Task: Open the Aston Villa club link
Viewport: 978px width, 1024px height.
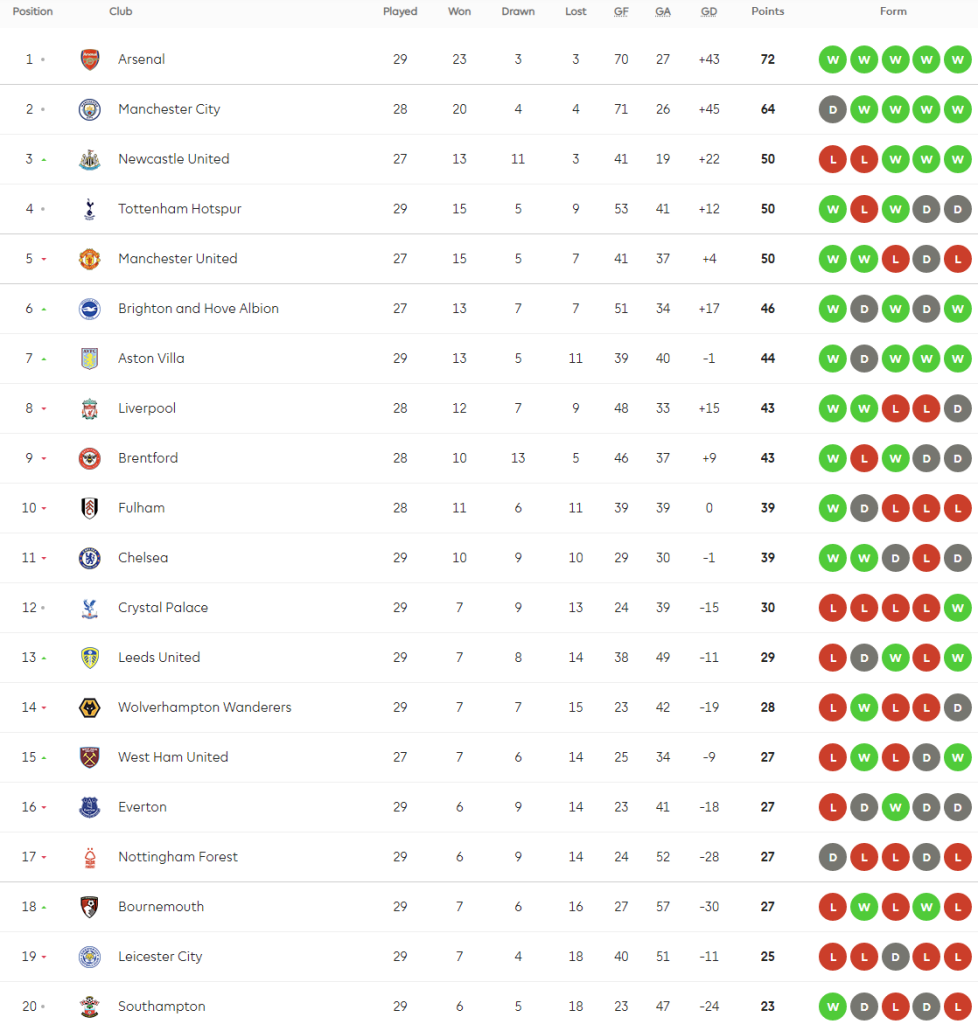Action: coord(151,358)
